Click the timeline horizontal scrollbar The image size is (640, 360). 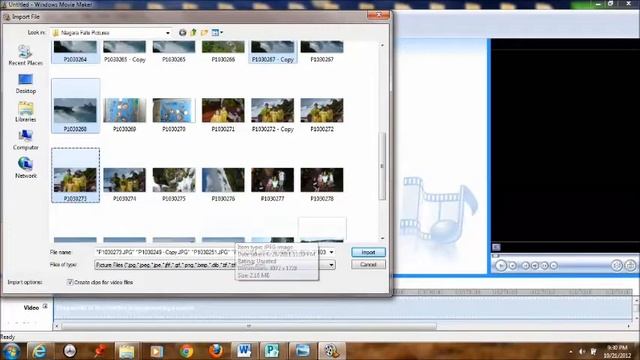tap(249, 326)
